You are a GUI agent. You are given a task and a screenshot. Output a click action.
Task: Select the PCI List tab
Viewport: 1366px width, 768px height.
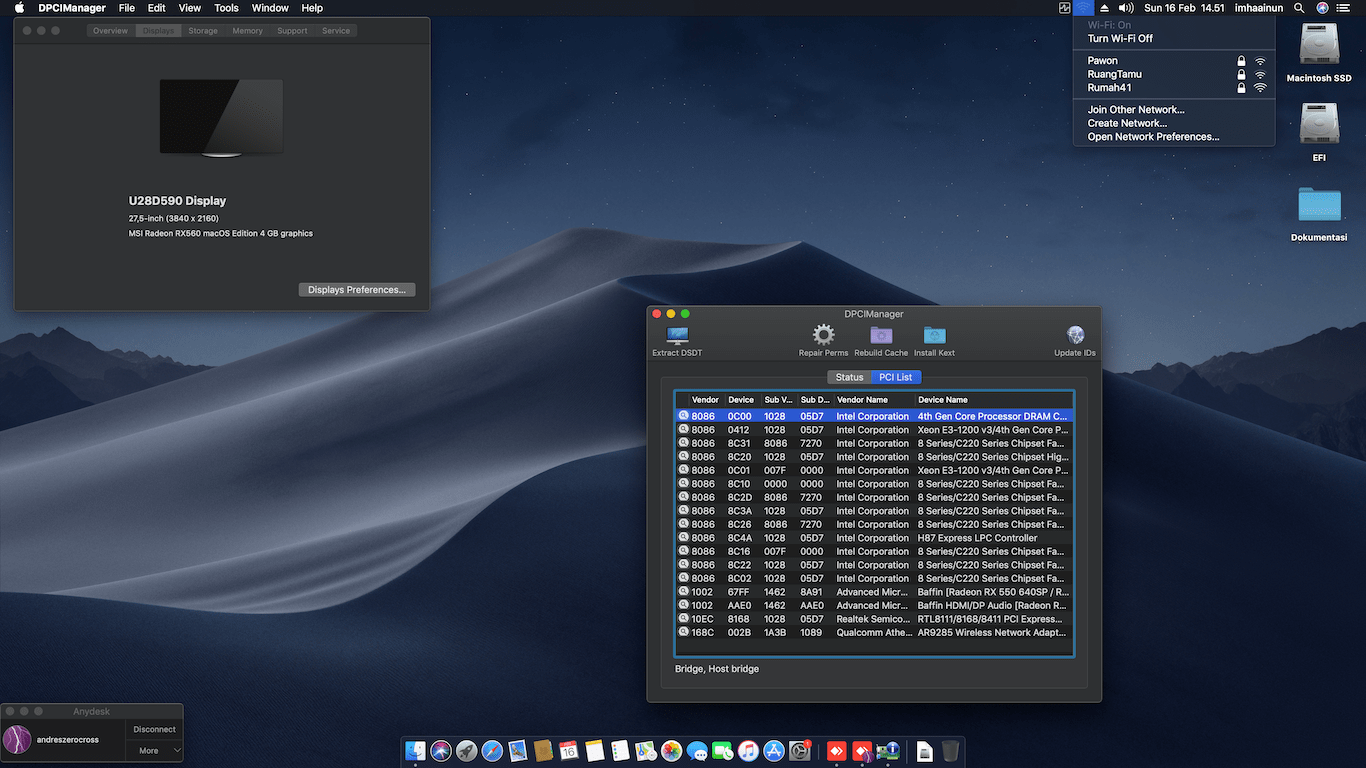tap(895, 377)
